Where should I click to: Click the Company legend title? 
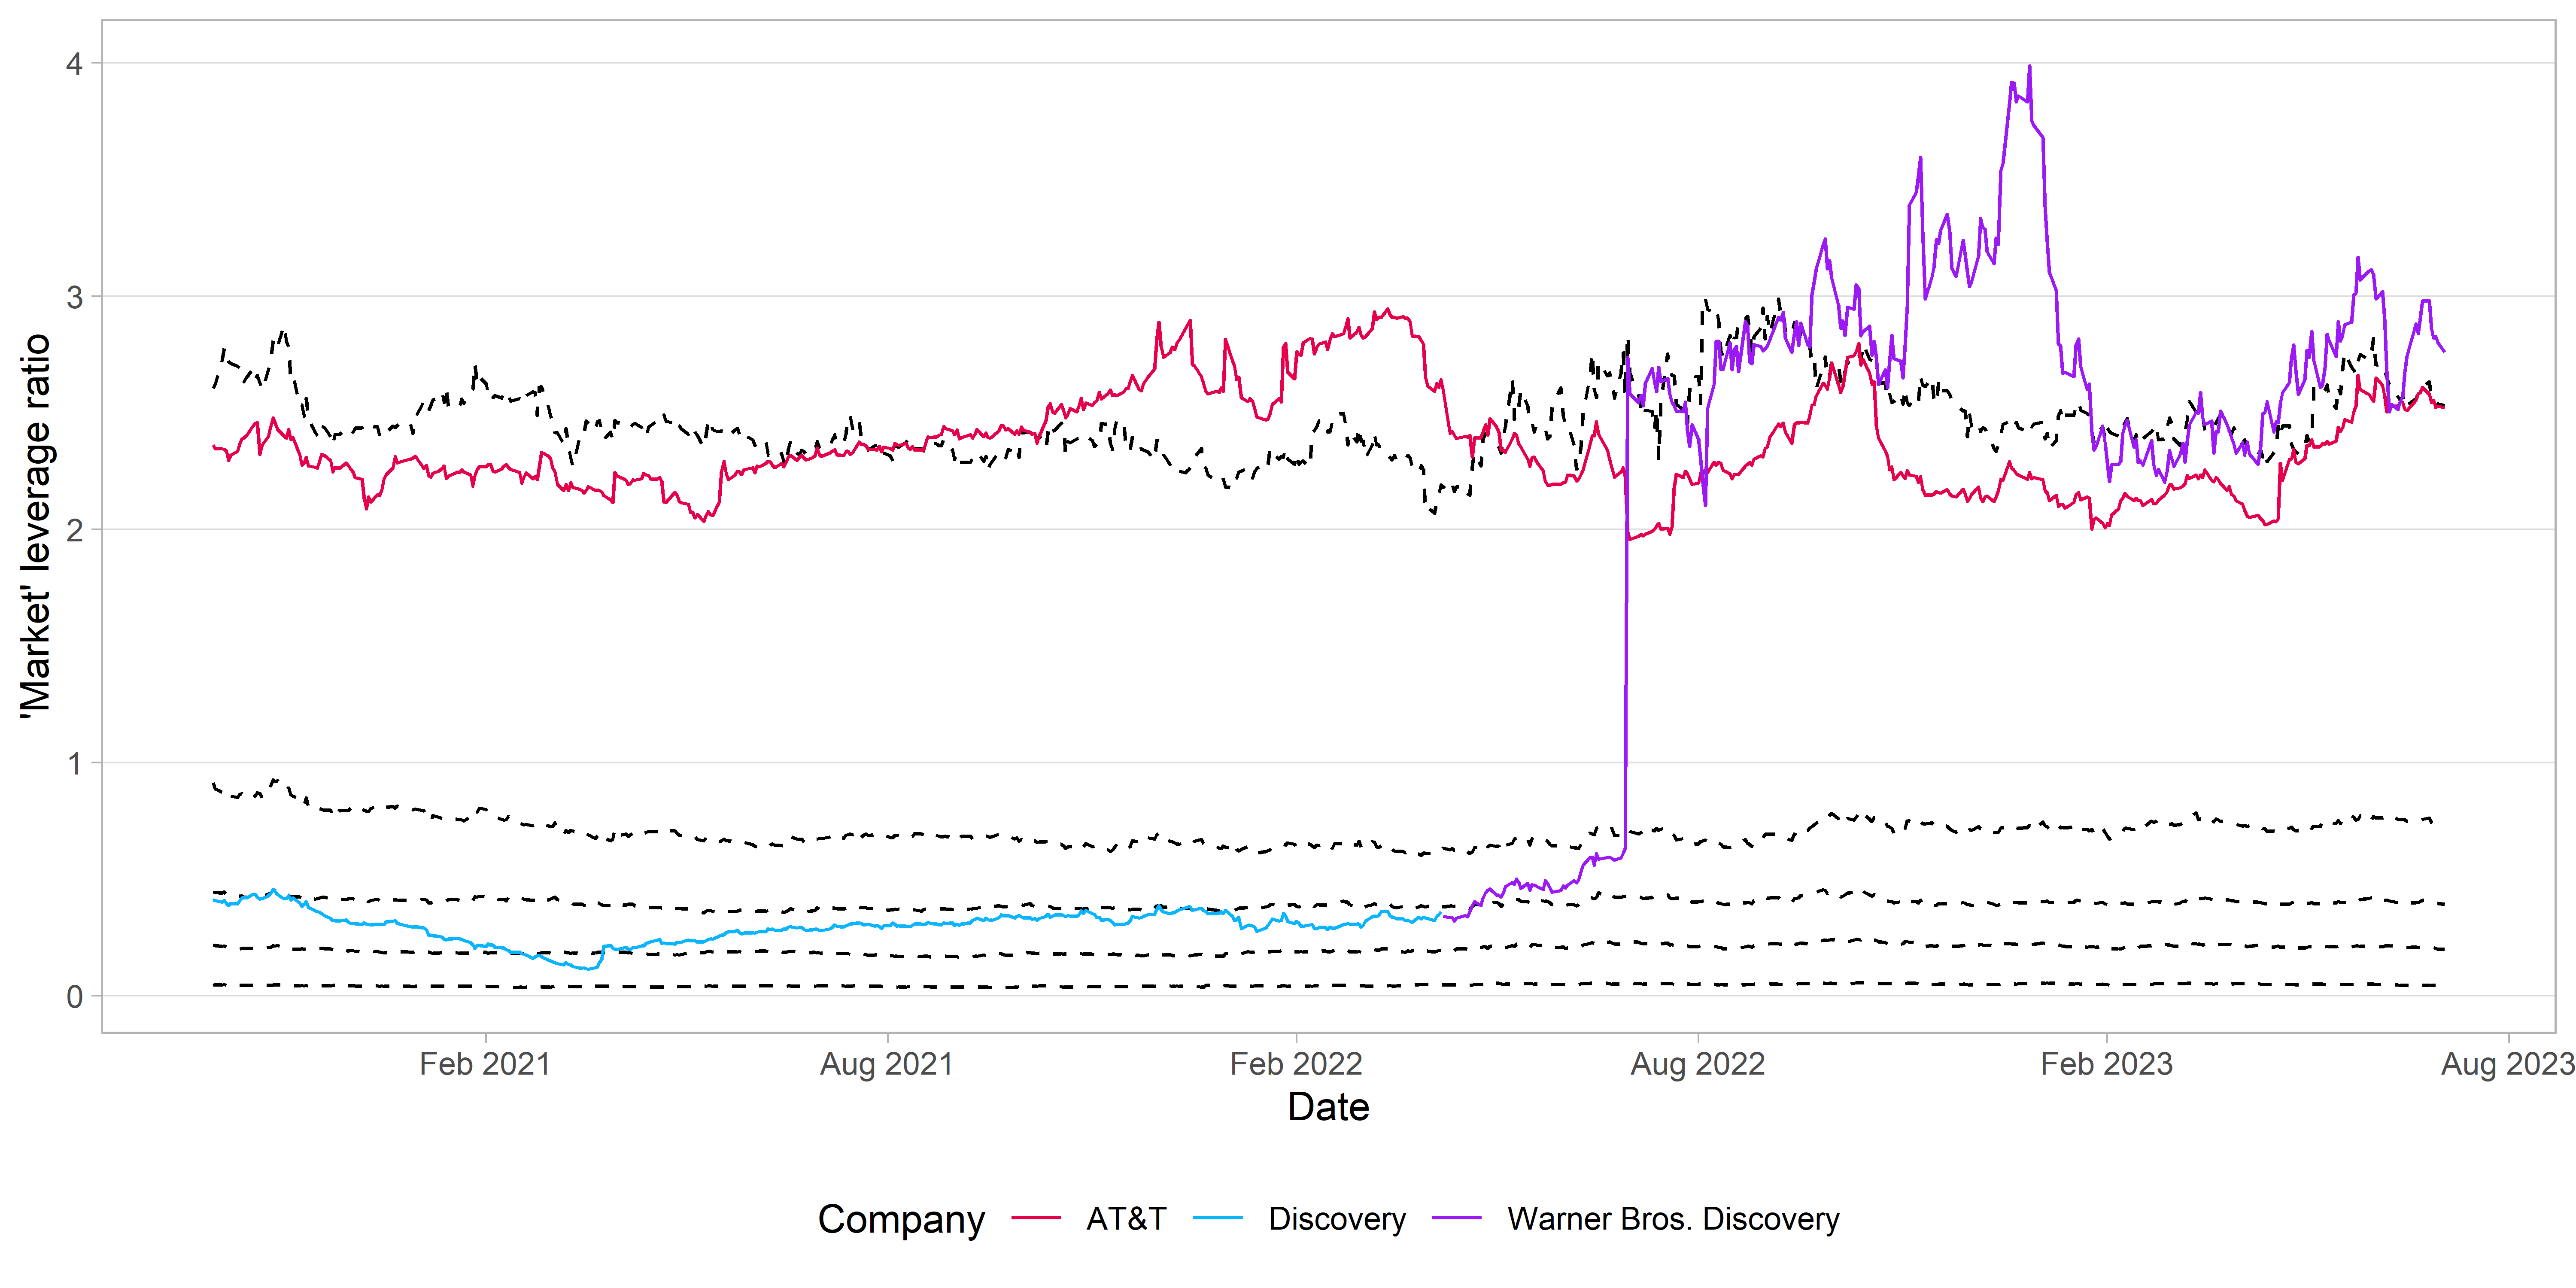tap(901, 1220)
